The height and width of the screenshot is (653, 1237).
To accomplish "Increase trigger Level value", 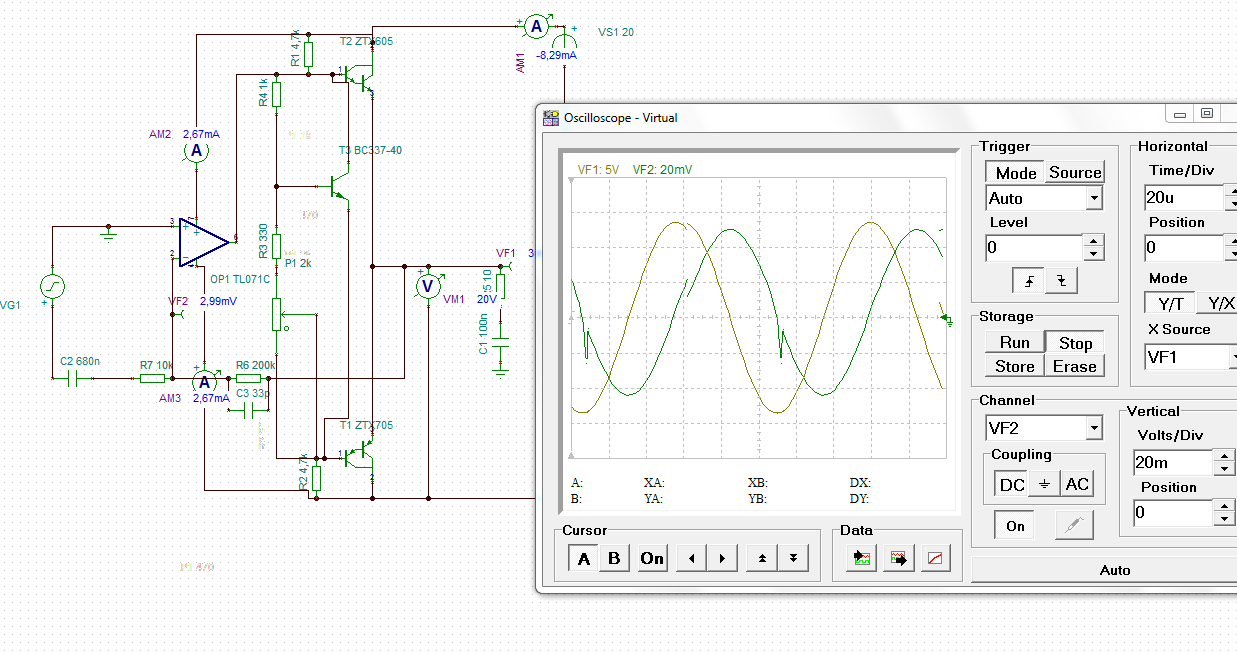I will click(x=1093, y=241).
